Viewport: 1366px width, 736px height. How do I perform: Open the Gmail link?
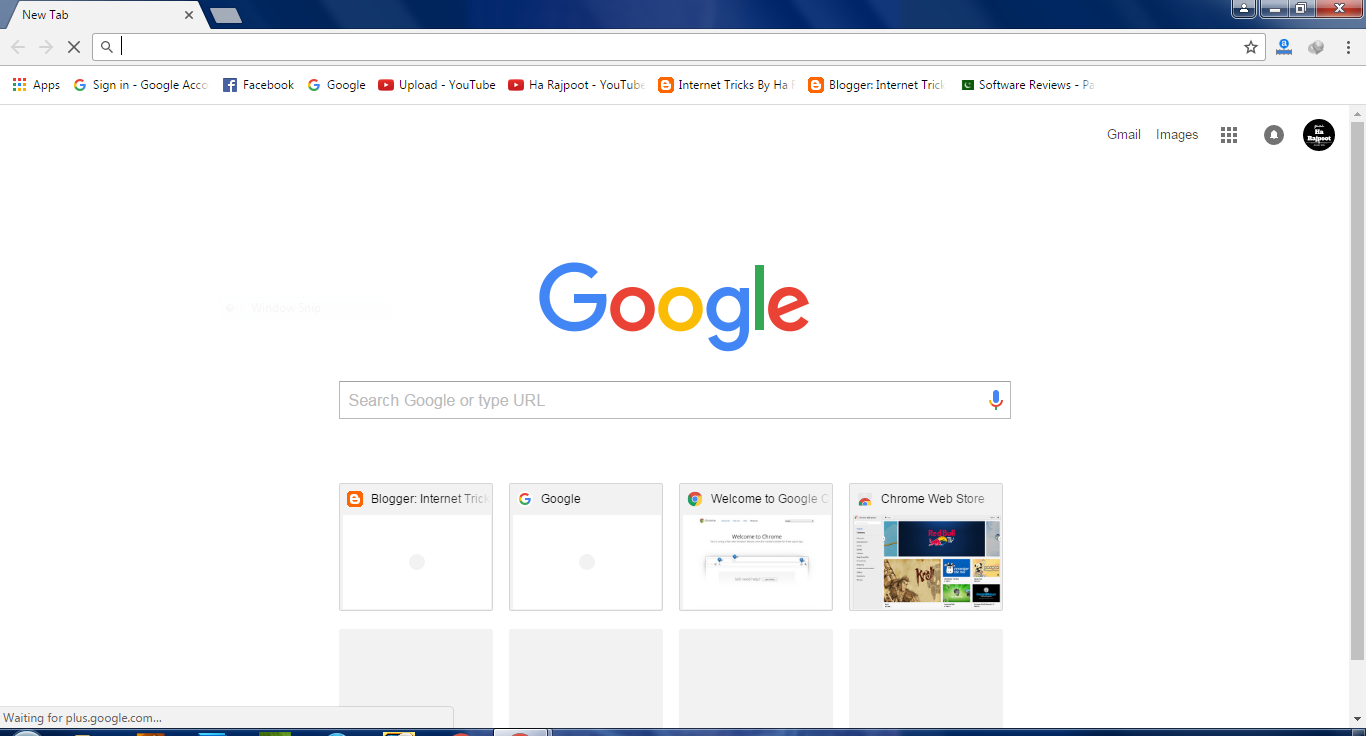[x=1124, y=135]
